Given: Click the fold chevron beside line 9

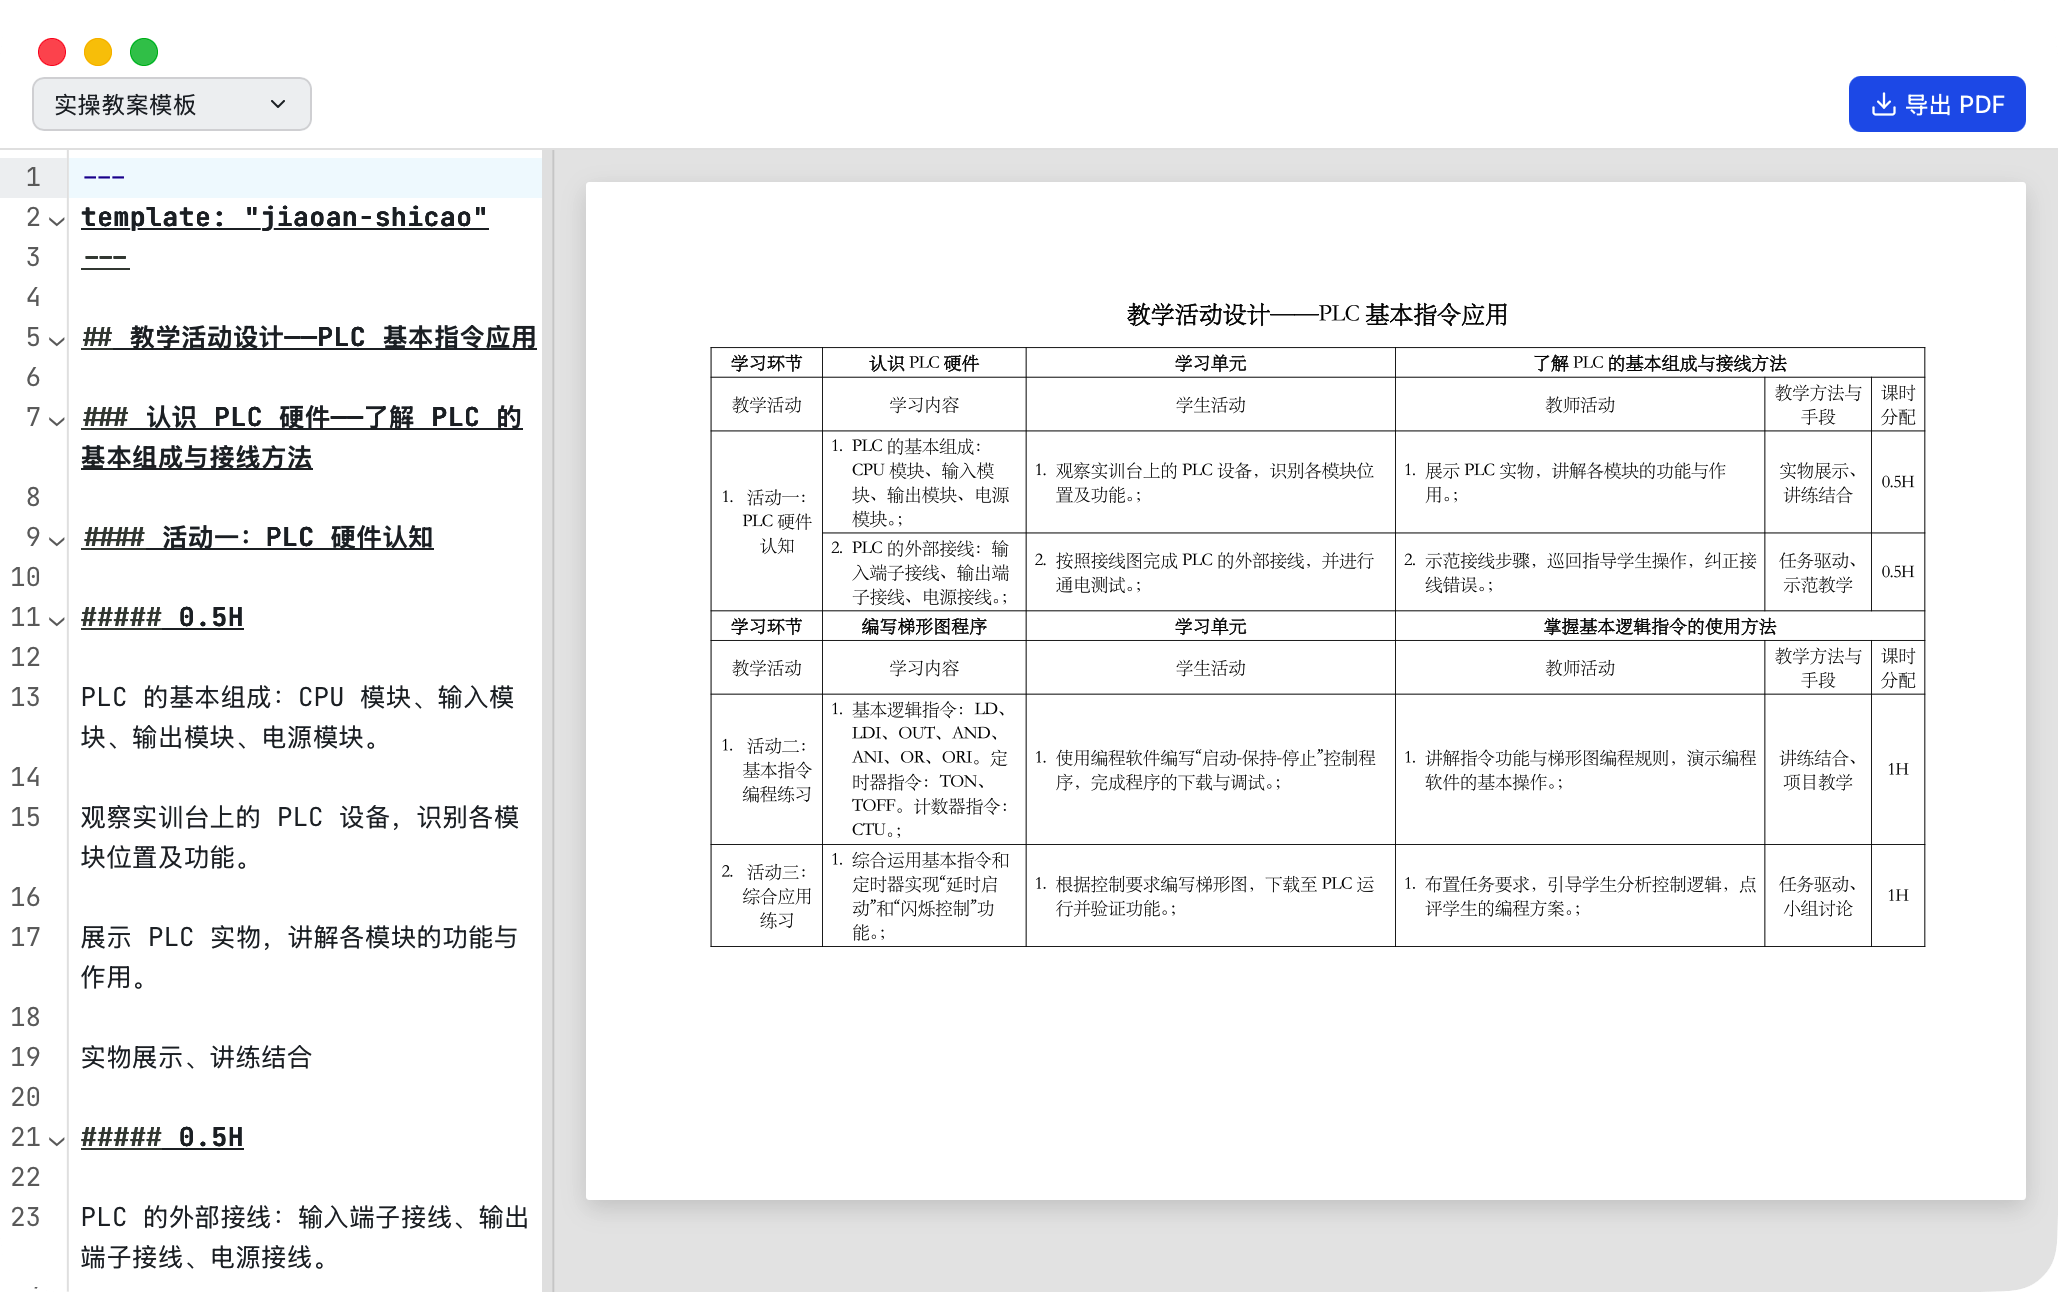Looking at the screenshot, I should (x=55, y=540).
